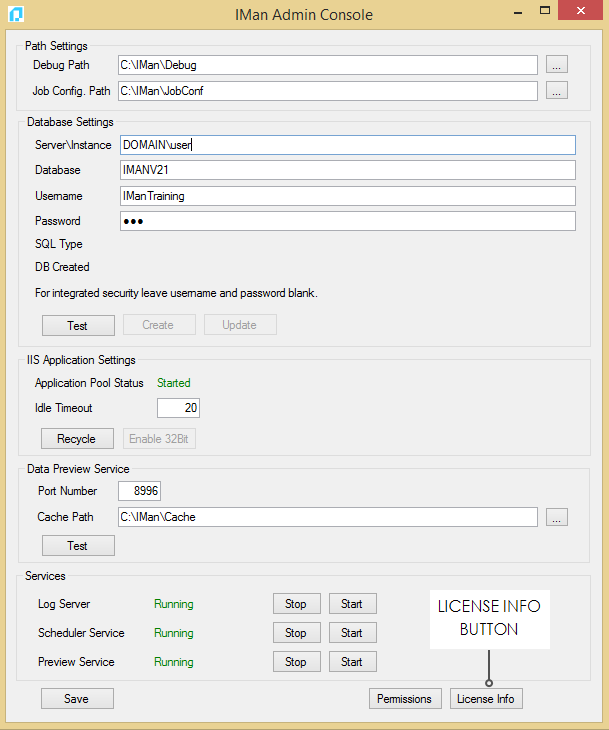Focus the Password field
Viewport: 609px width, 730px height.
point(346,221)
